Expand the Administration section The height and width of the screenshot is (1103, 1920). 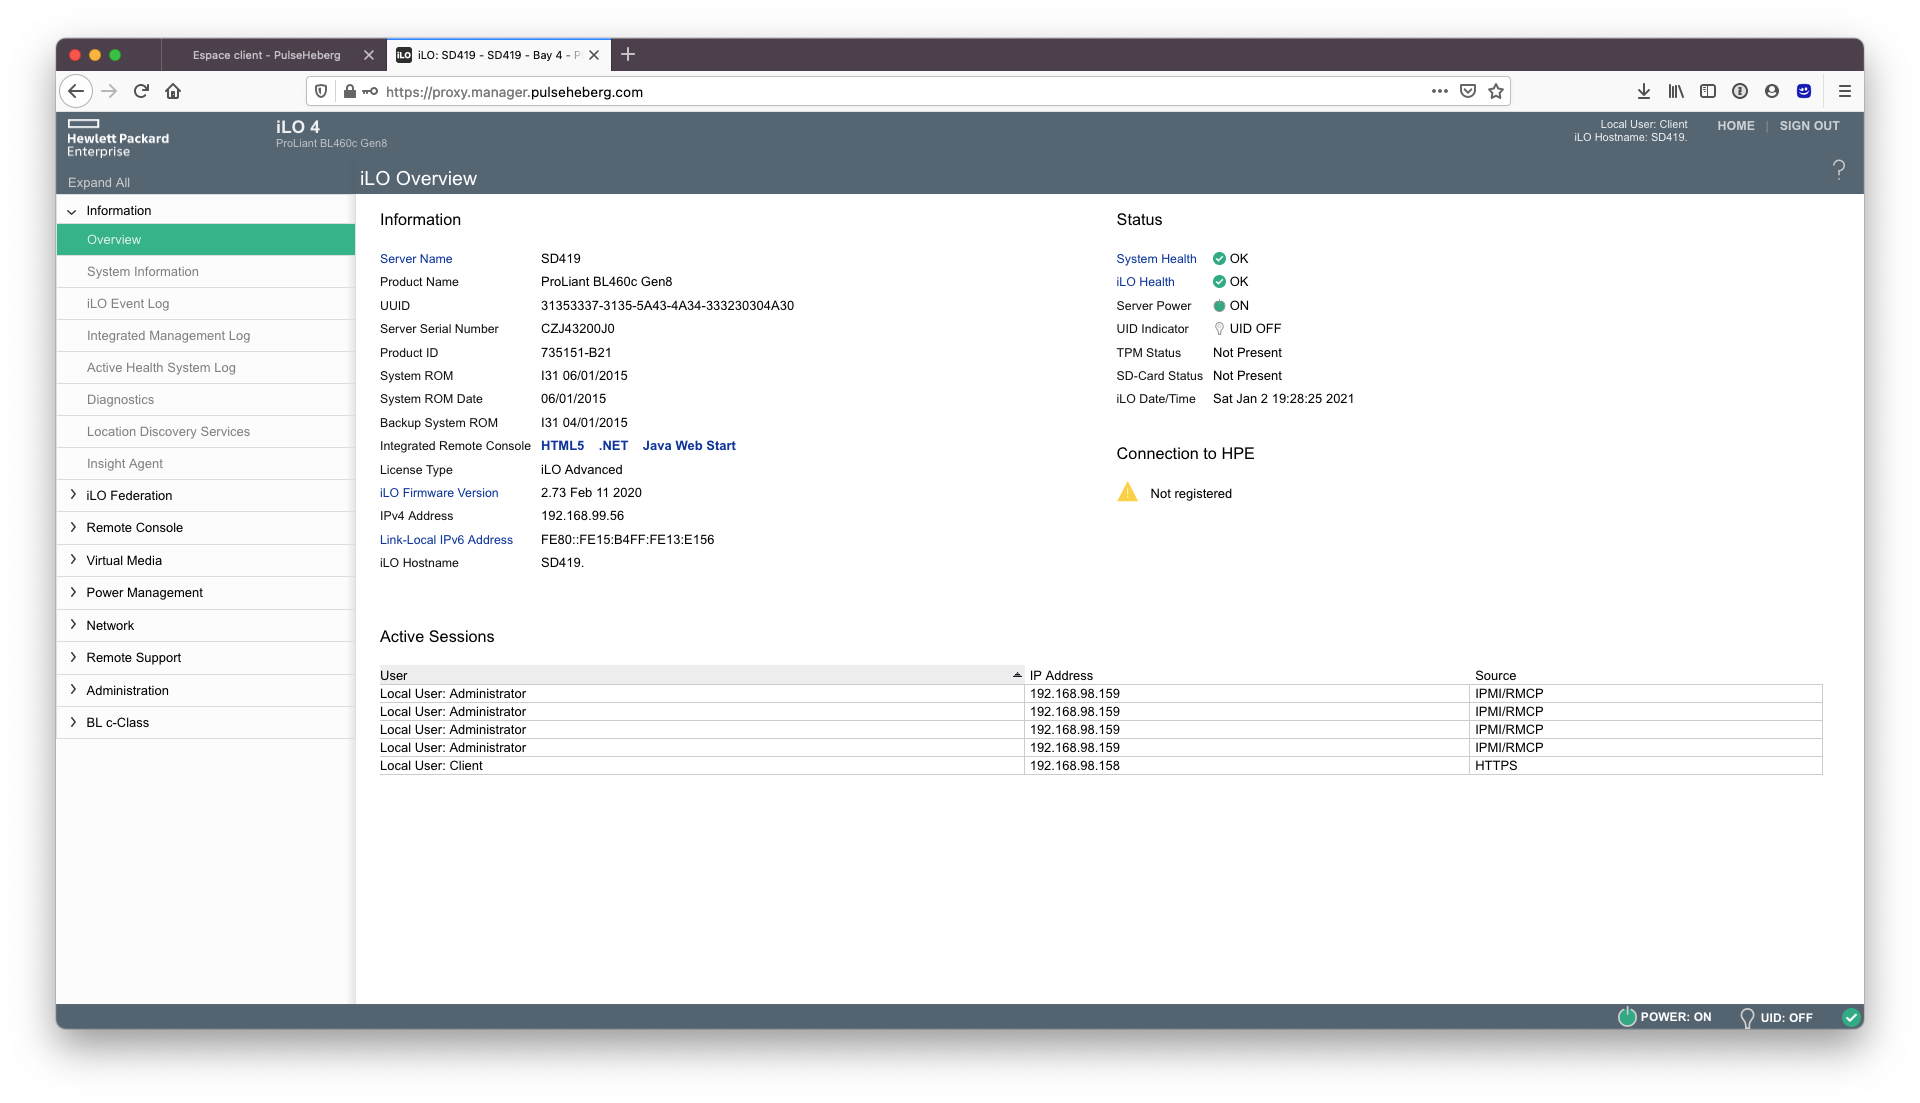73,690
